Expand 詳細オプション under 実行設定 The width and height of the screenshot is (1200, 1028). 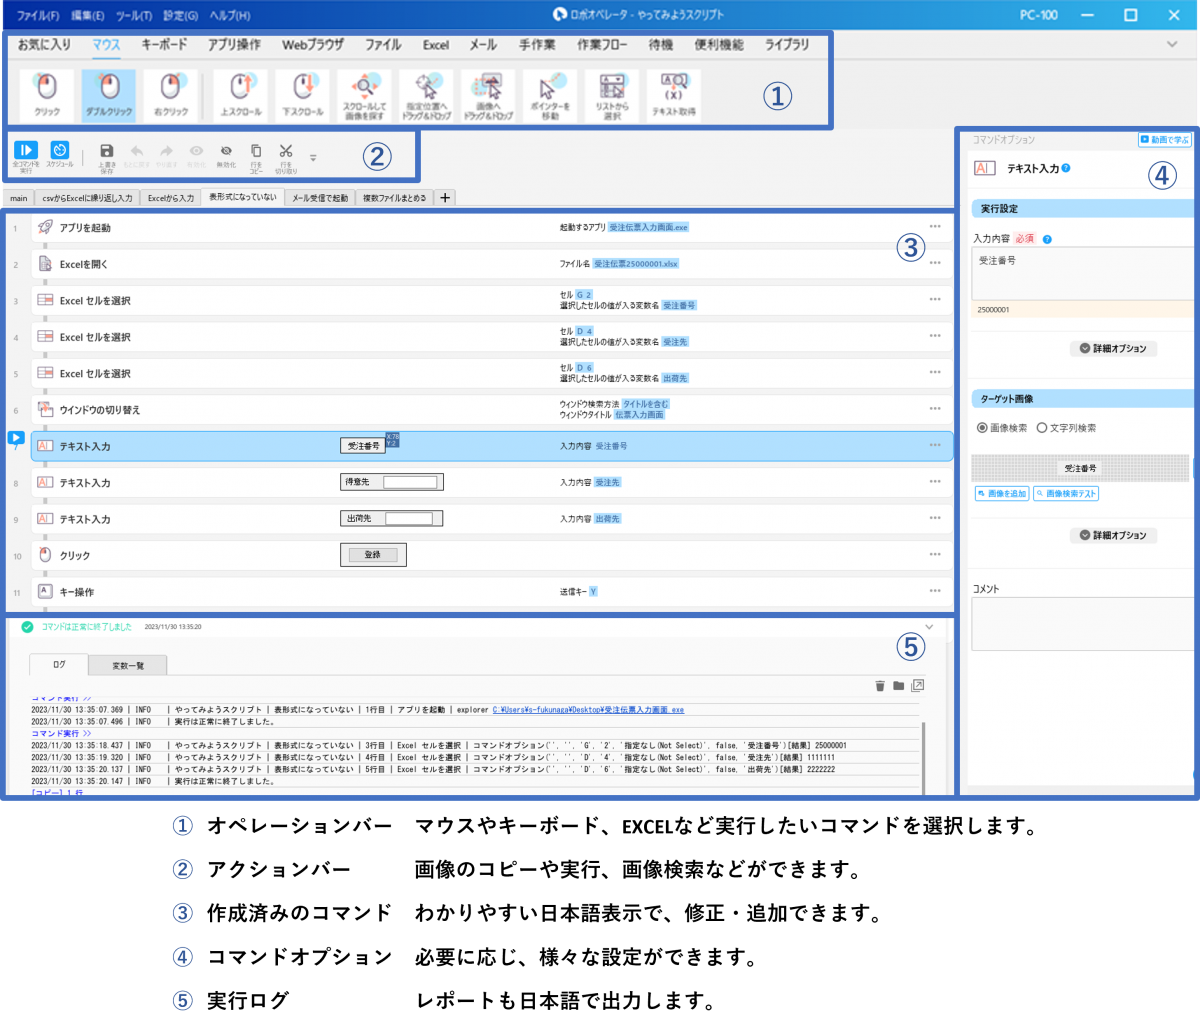click(1113, 349)
